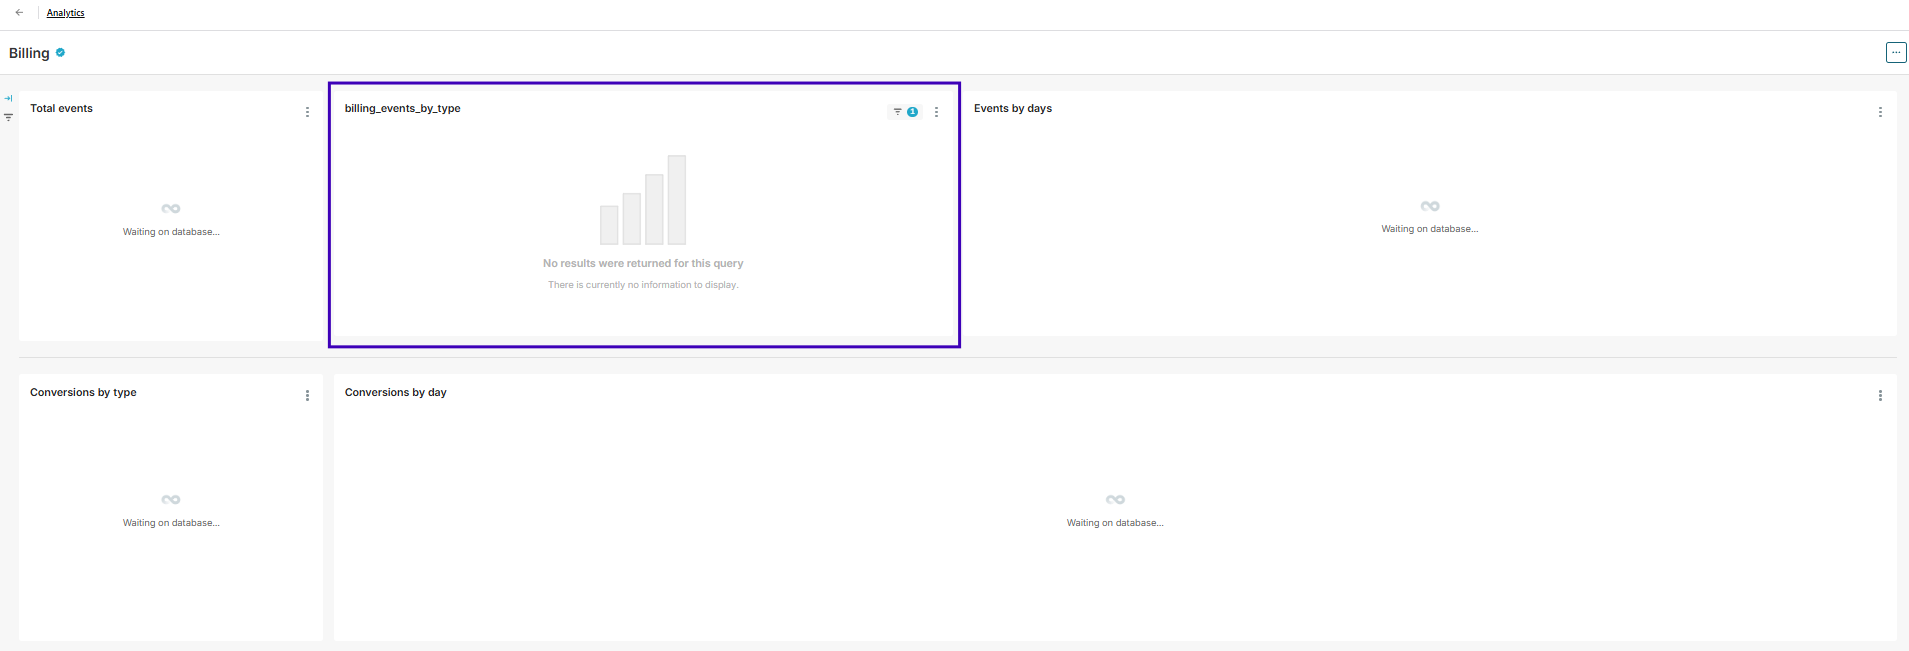Click the Conversions by type chart title

pyautogui.click(x=83, y=392)
